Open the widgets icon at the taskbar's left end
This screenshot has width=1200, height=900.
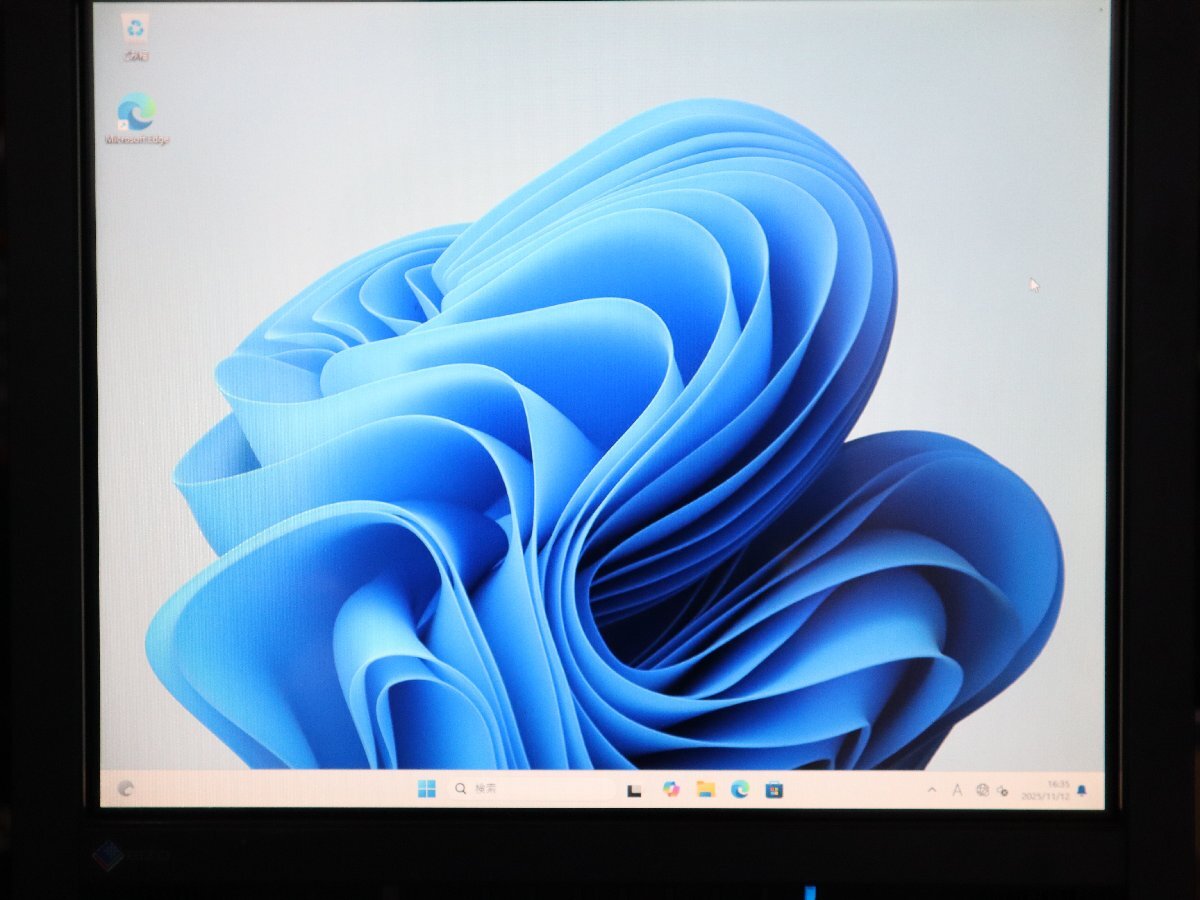tap(125, 788)
